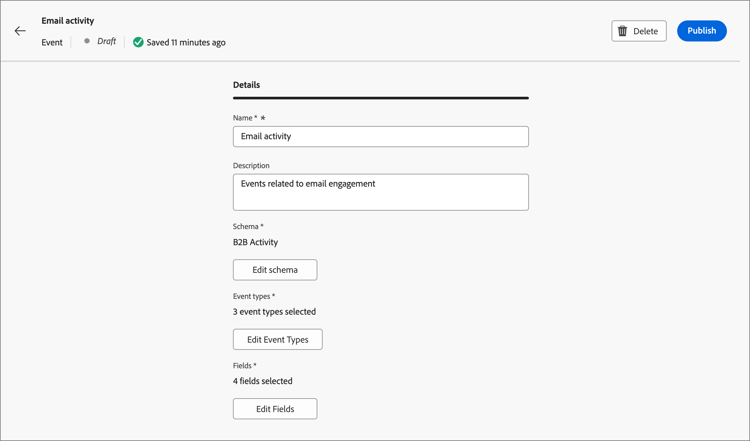
Task: Click the trash icon to delete event
Action: point(623,31)
